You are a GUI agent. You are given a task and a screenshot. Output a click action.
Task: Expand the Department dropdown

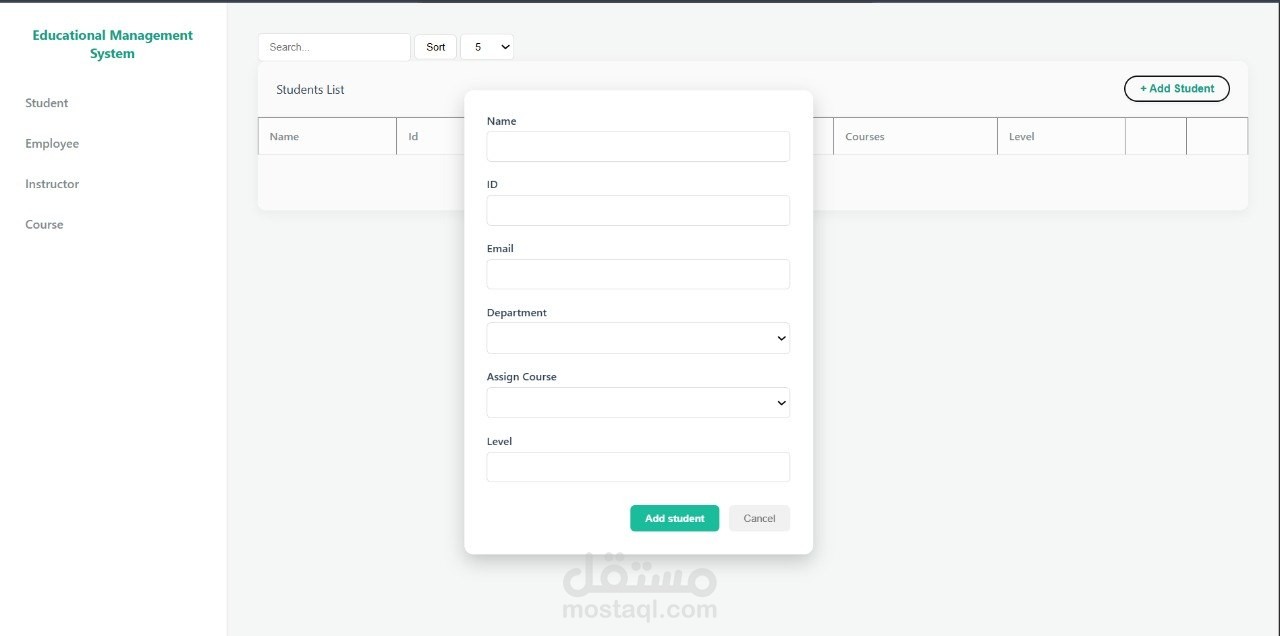638,338
